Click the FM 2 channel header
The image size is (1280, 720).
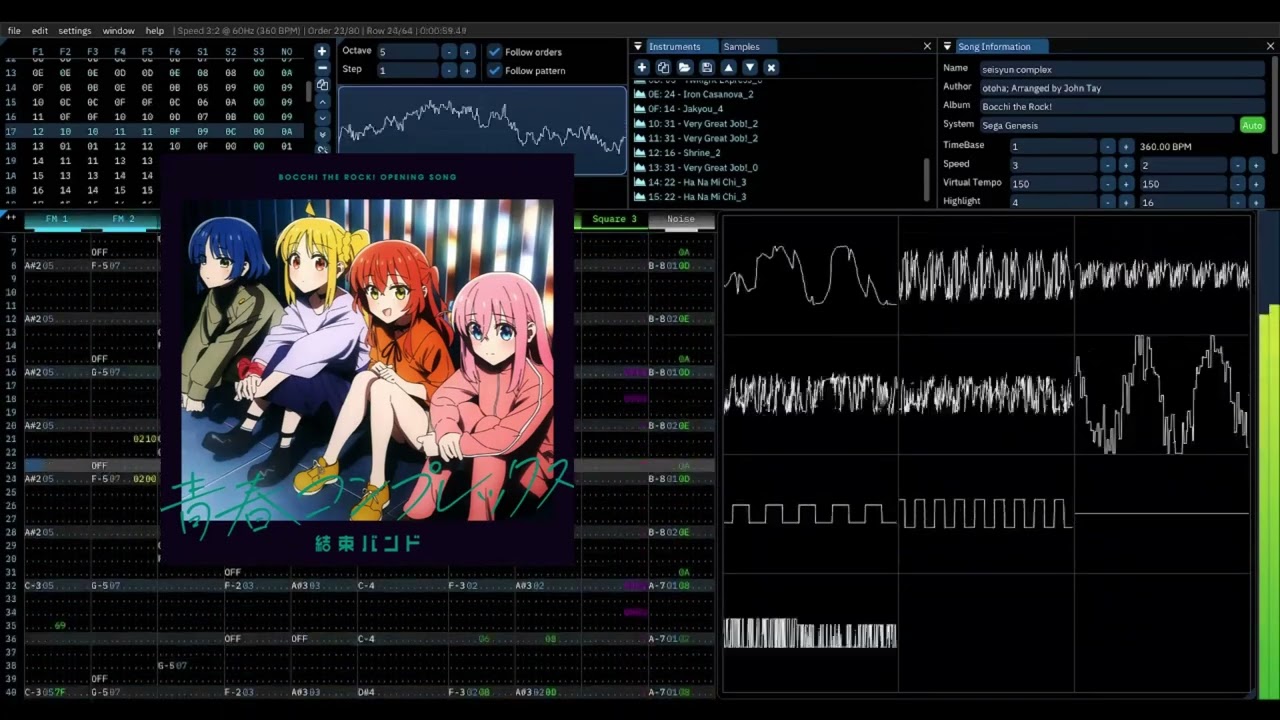tap(123, 219)
